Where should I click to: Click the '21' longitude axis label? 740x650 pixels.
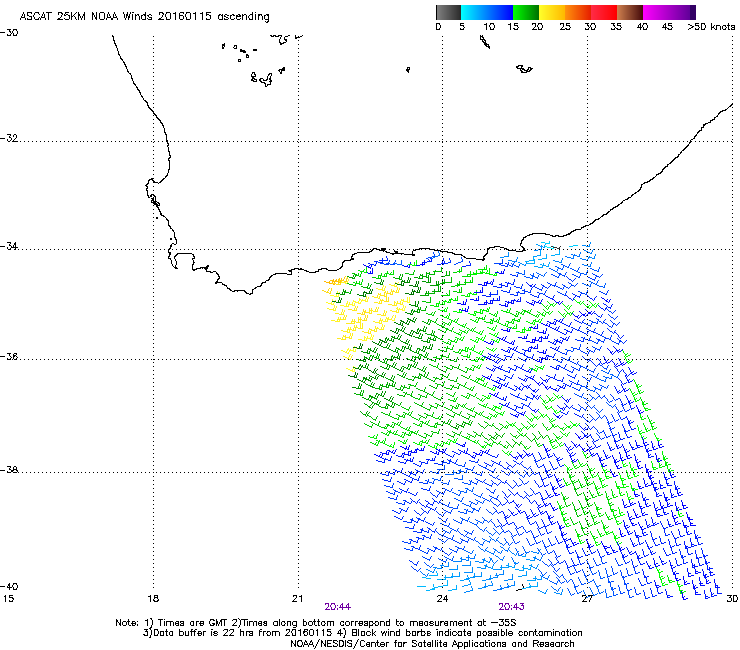click(x=297, y=599)
